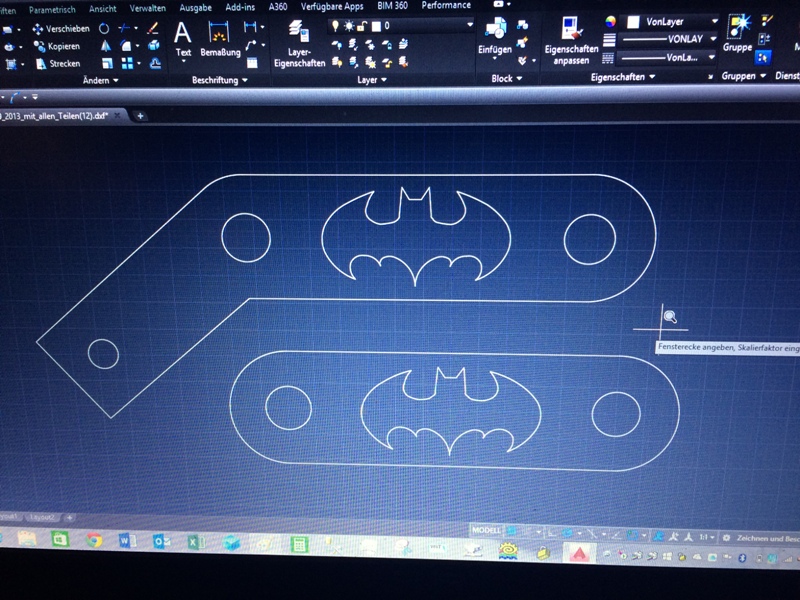Open the layer name dropdown showing 0

click(x=470, y=25)
